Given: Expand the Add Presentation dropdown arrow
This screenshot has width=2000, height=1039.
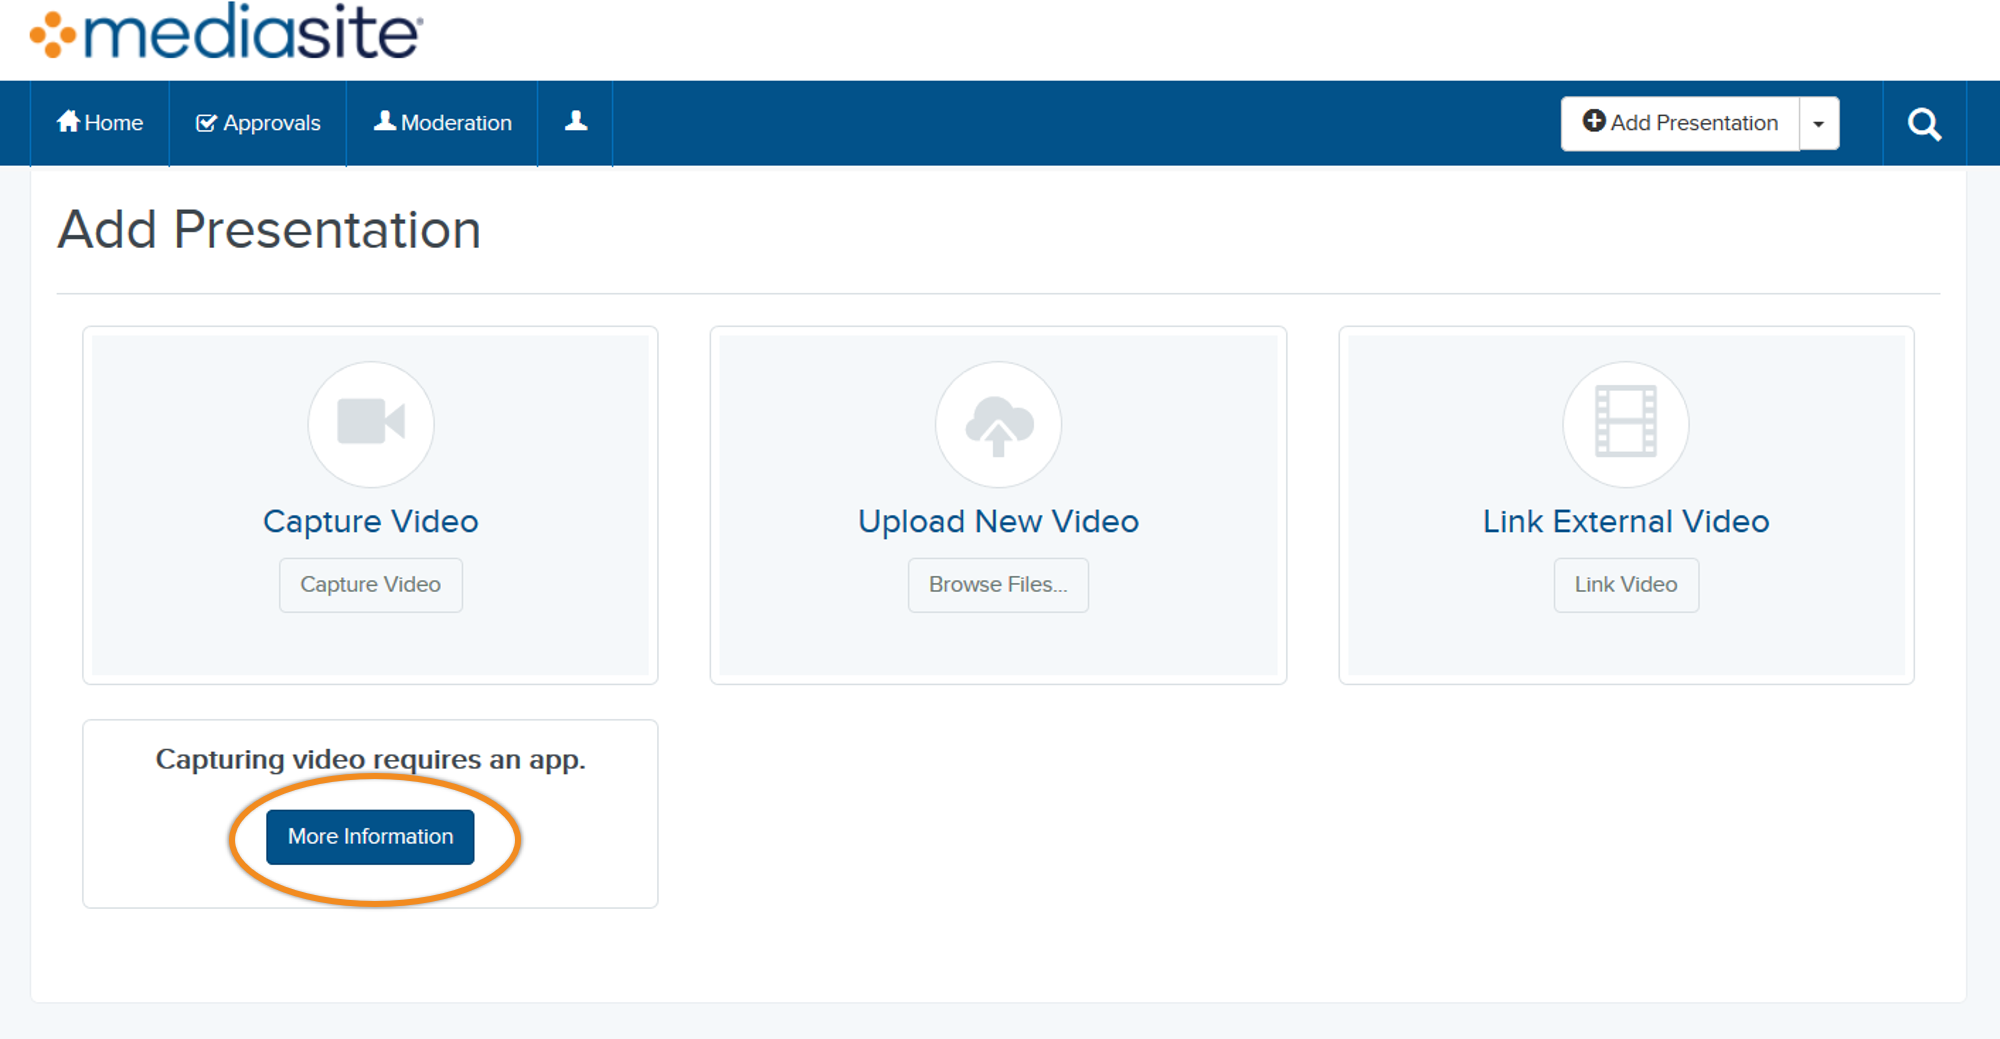Looking at the screenshot, I should click(1818, 122).
